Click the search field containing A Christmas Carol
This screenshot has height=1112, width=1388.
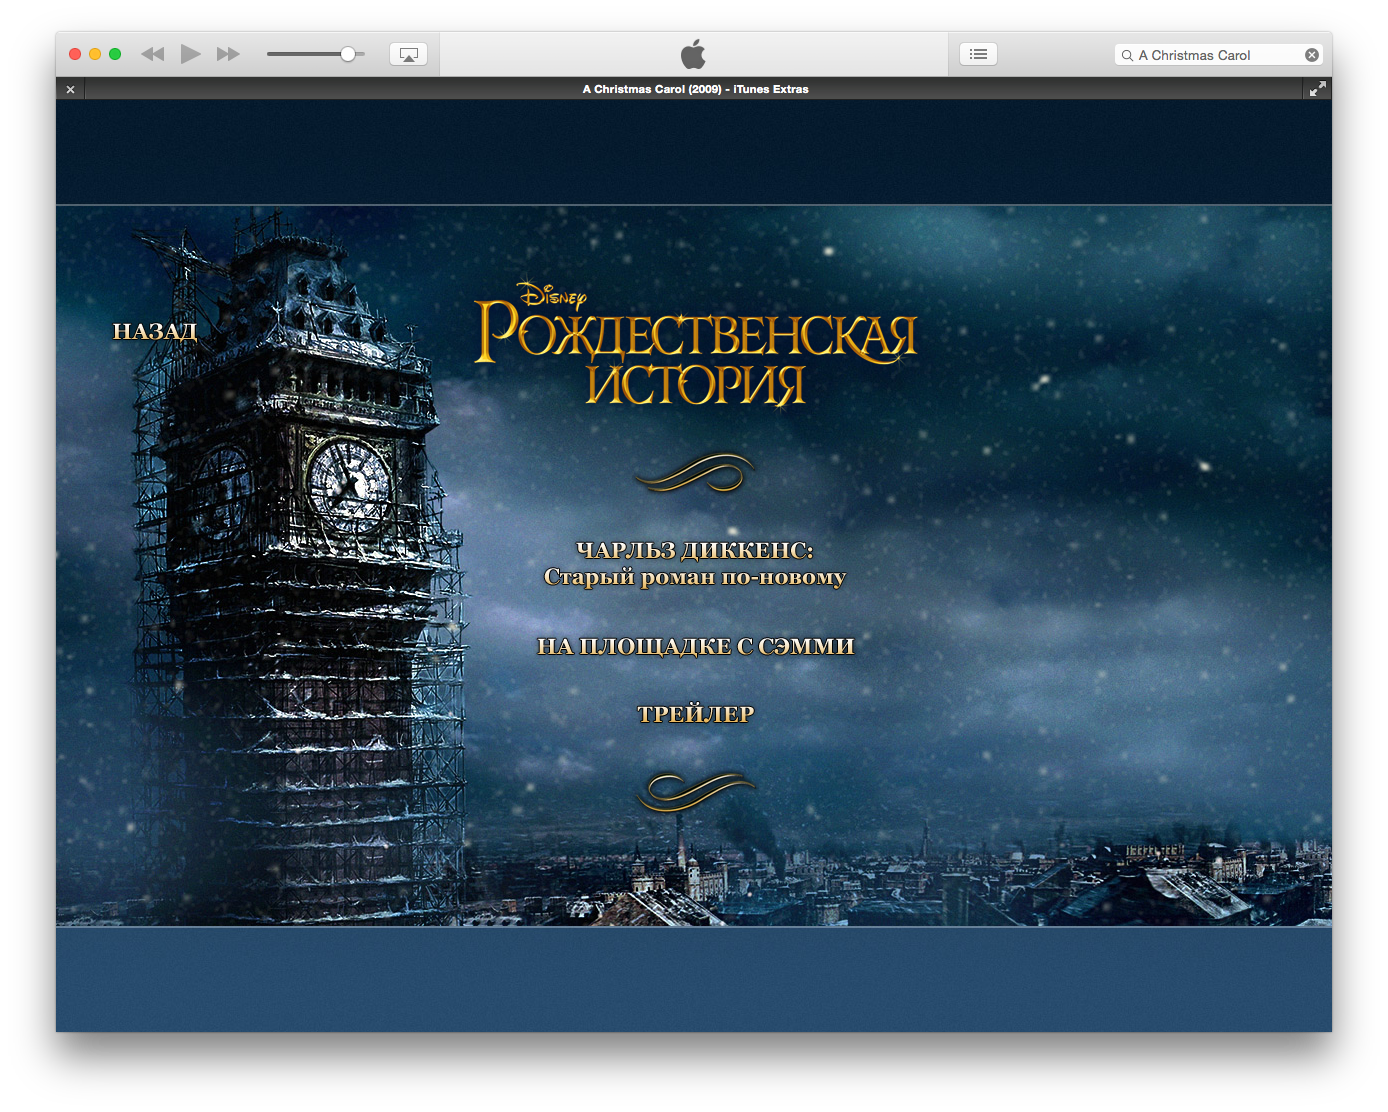click(x=1218, y=55)
